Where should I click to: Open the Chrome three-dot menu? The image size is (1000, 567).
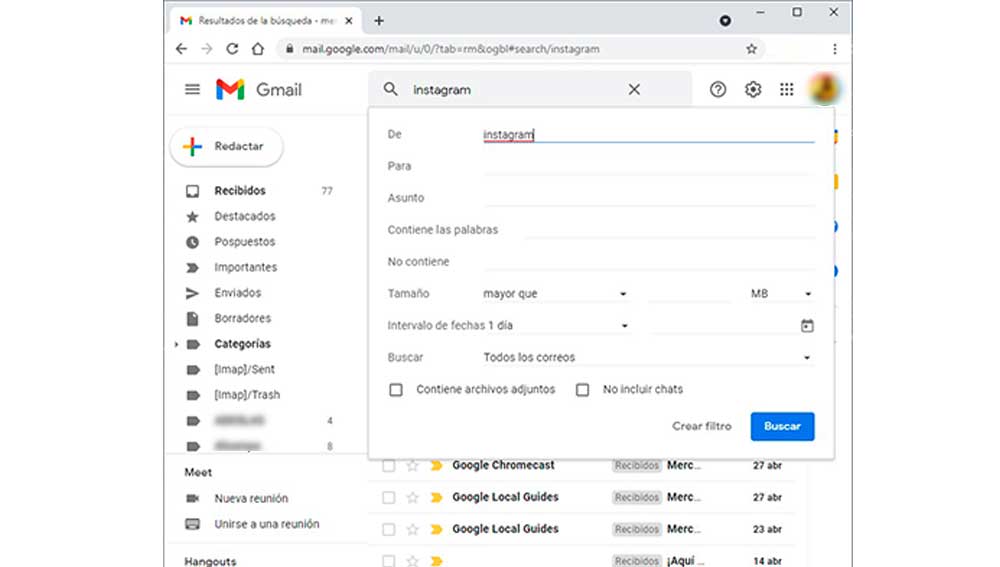[x=834, y=49]
